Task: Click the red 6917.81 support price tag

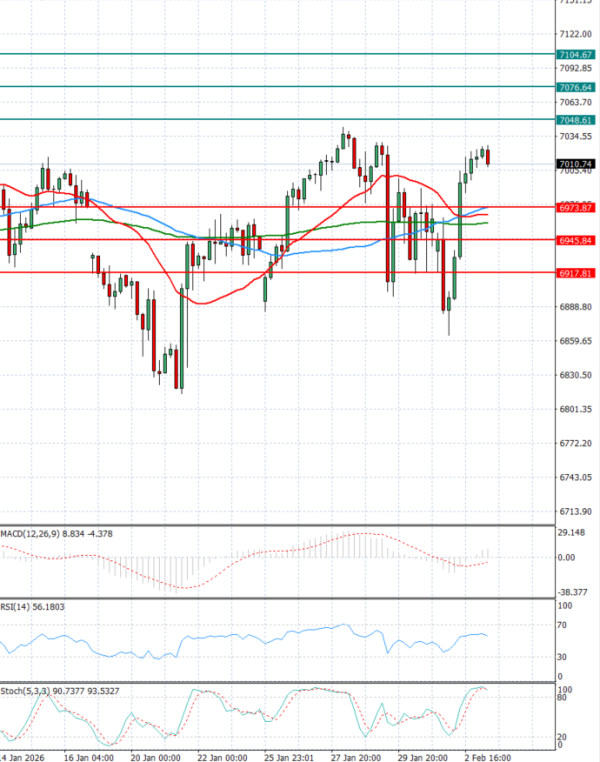Action: point(578,273)
